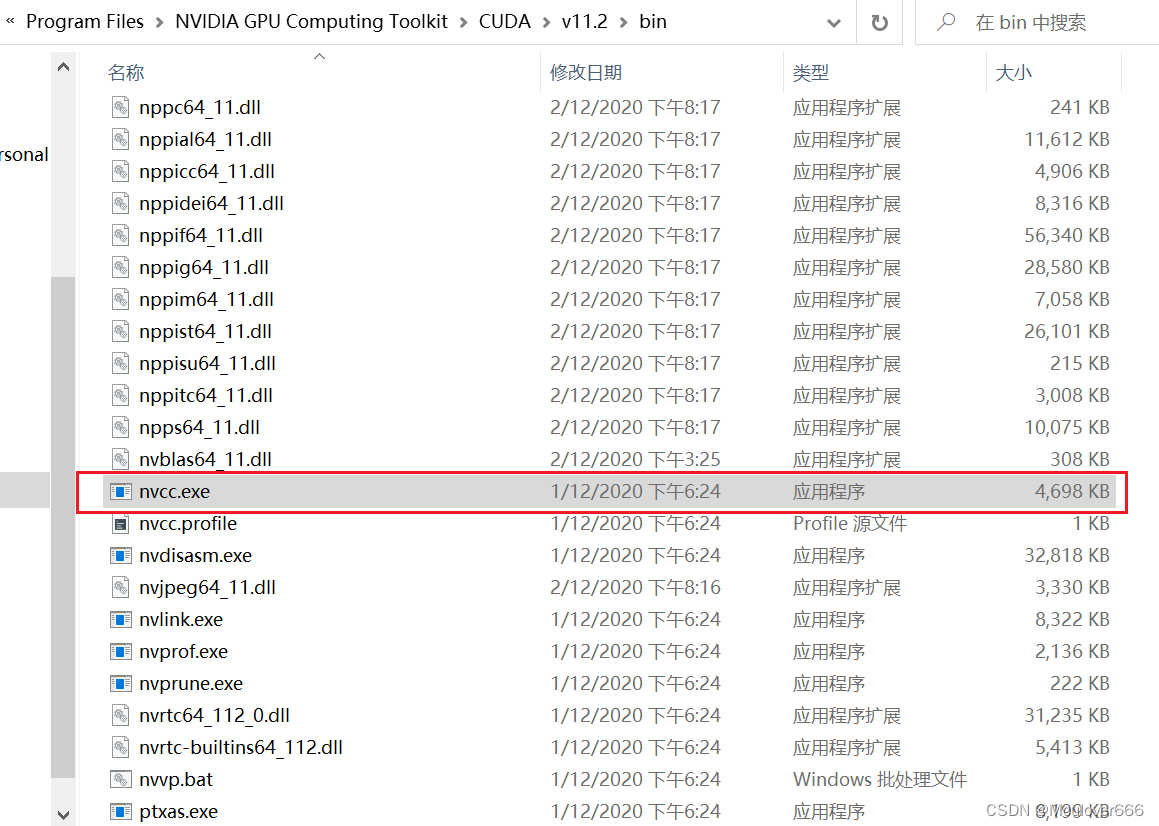Click the 56,340 KB size cell
This screenshot has height=826, width=1159.
pyautogui.click(x=1067, y=236)
